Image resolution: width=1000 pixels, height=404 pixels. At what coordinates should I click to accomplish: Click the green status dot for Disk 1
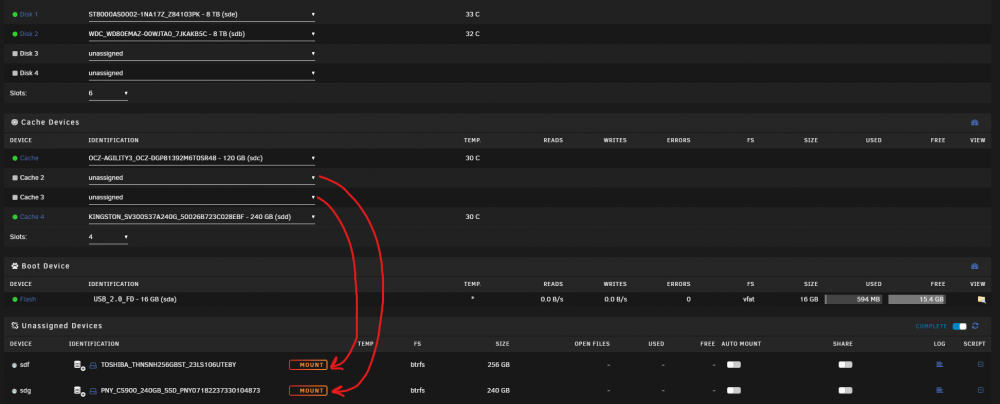(15, 14)
